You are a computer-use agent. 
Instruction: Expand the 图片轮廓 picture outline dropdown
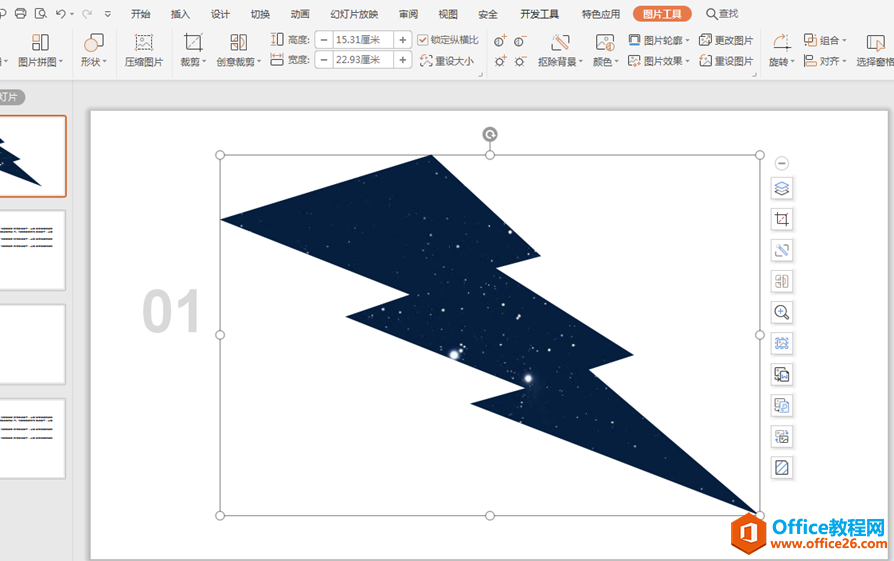pos(659,40)
